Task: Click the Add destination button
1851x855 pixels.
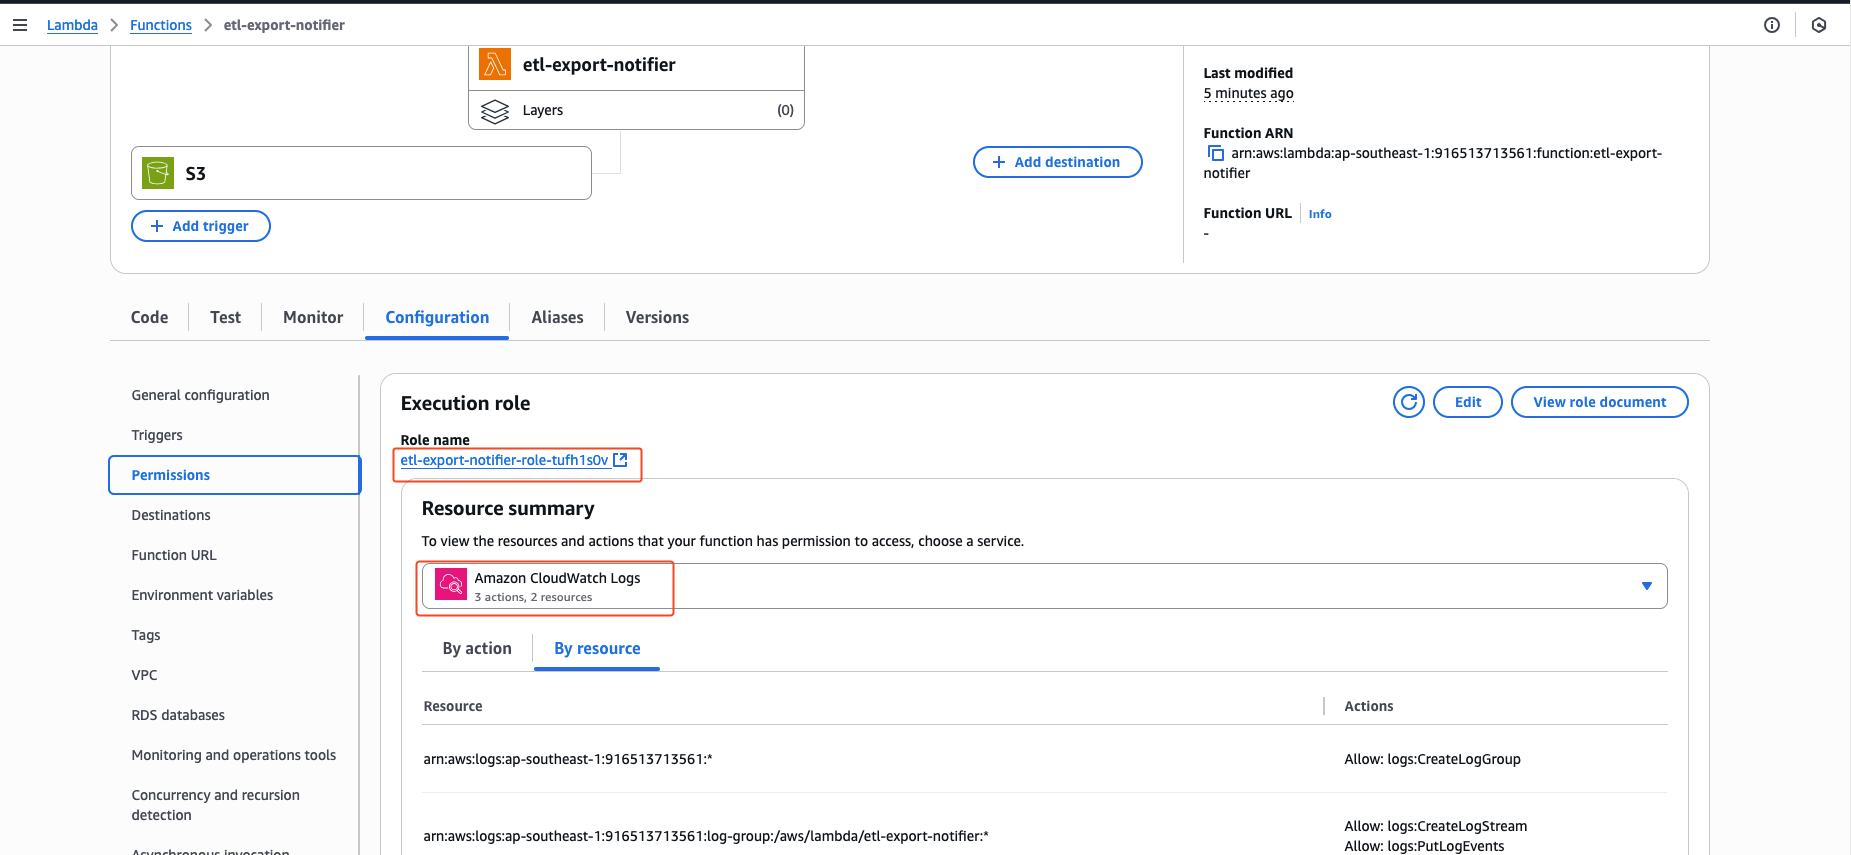Action: pos(1058,162)
